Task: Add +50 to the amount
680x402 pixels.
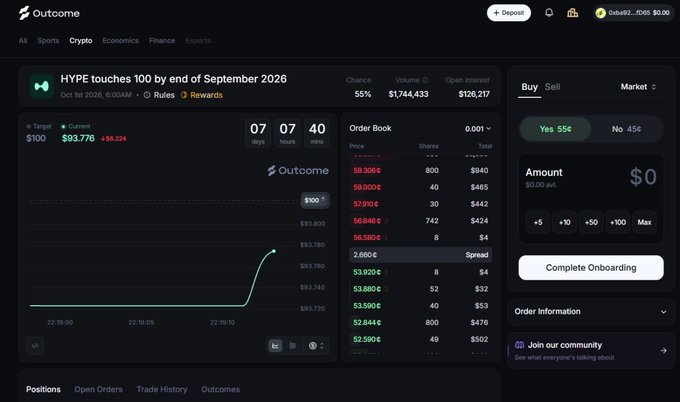Action: [591, 222]
